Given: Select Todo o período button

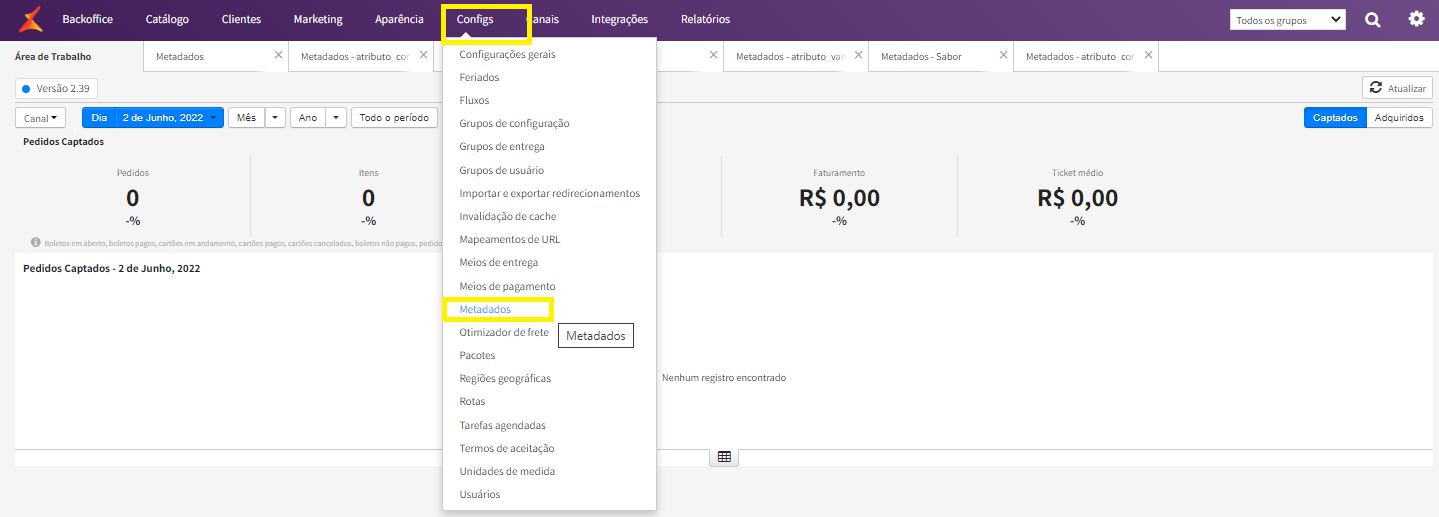Looking at the screenshot, I should coord(394,118).
